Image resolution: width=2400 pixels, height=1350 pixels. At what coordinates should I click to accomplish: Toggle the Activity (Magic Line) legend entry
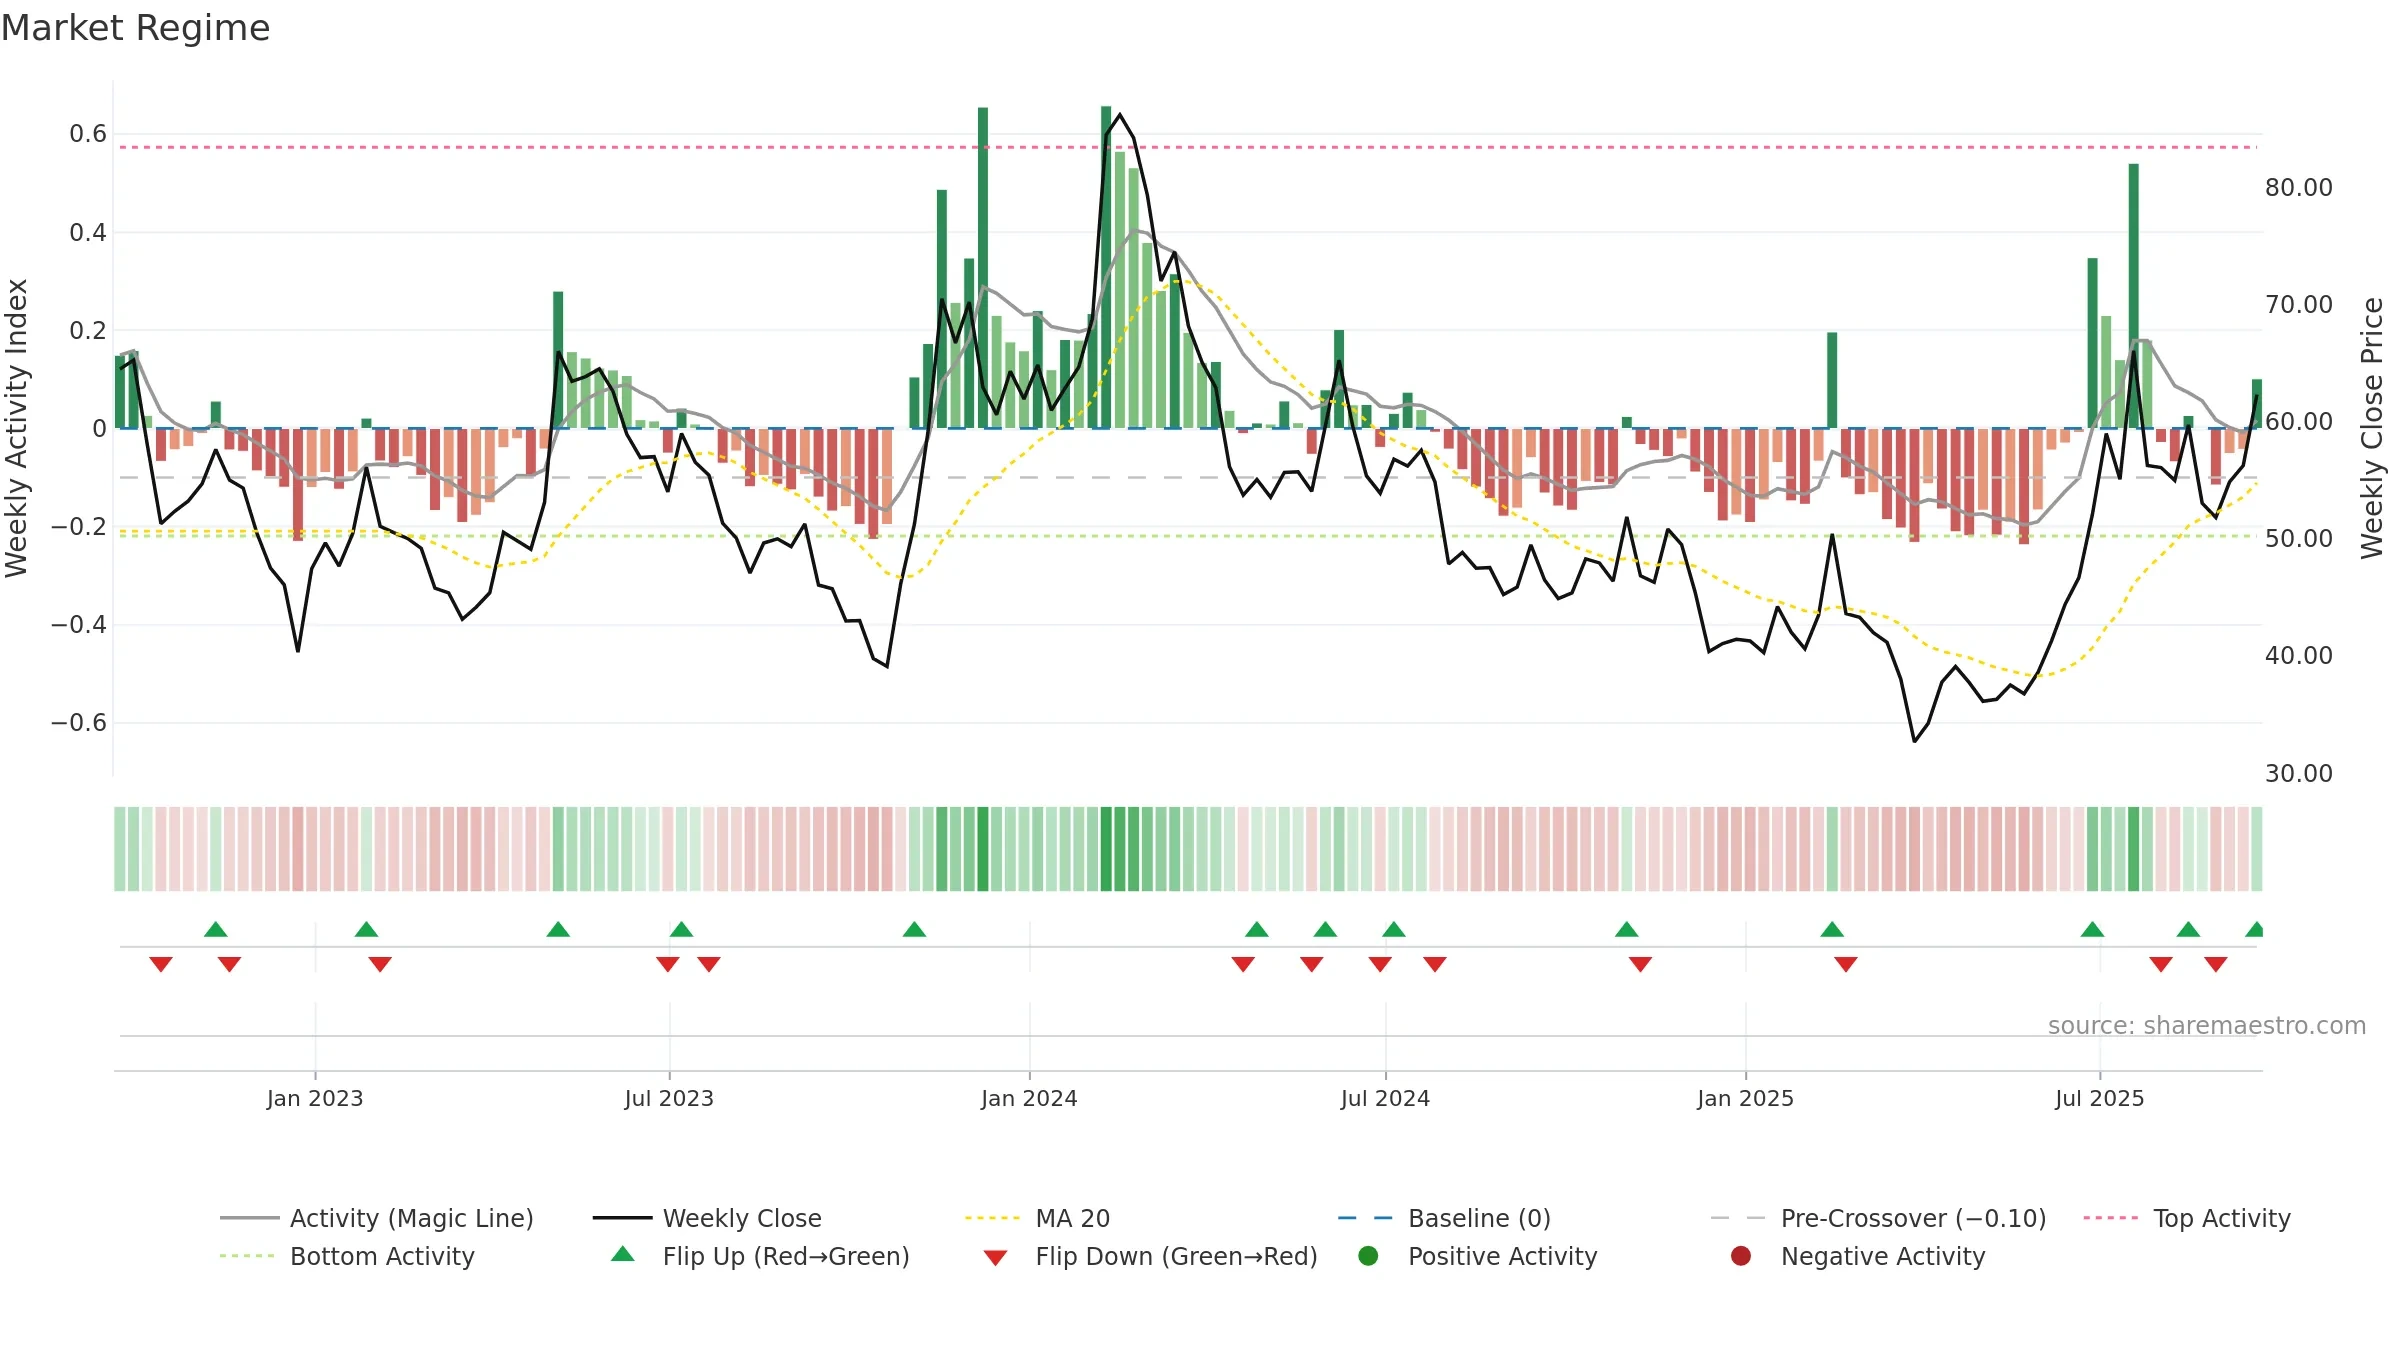[x=377, y=1218]
